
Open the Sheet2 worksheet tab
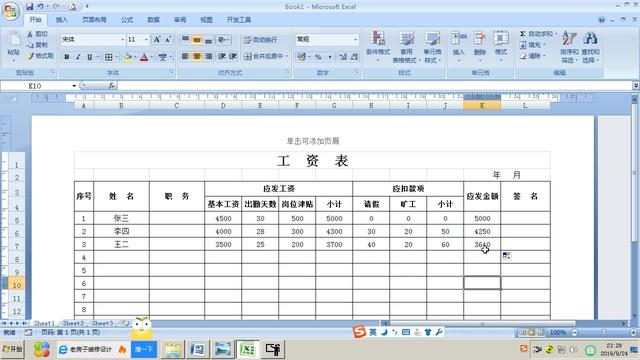click(x=73, y=323)
